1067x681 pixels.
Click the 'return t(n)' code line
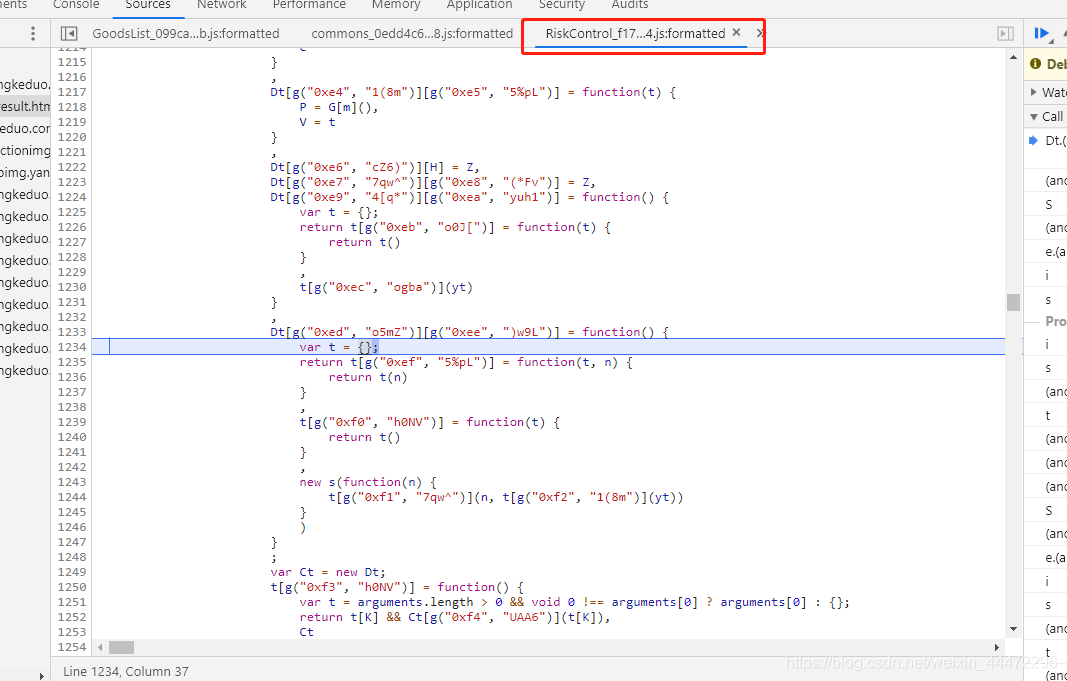[367, 377]
